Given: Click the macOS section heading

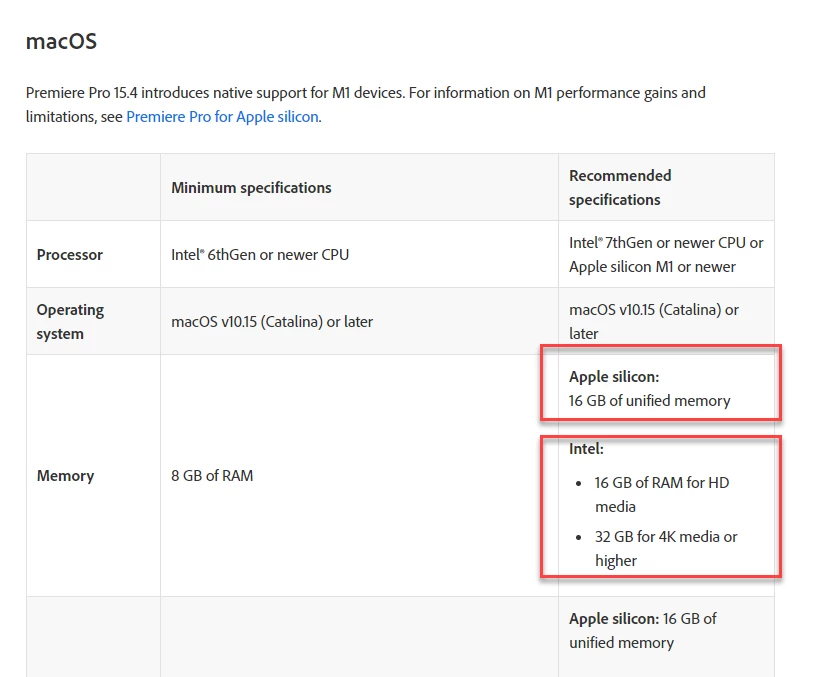Looking at the screenshot, I should coord(61,42).
